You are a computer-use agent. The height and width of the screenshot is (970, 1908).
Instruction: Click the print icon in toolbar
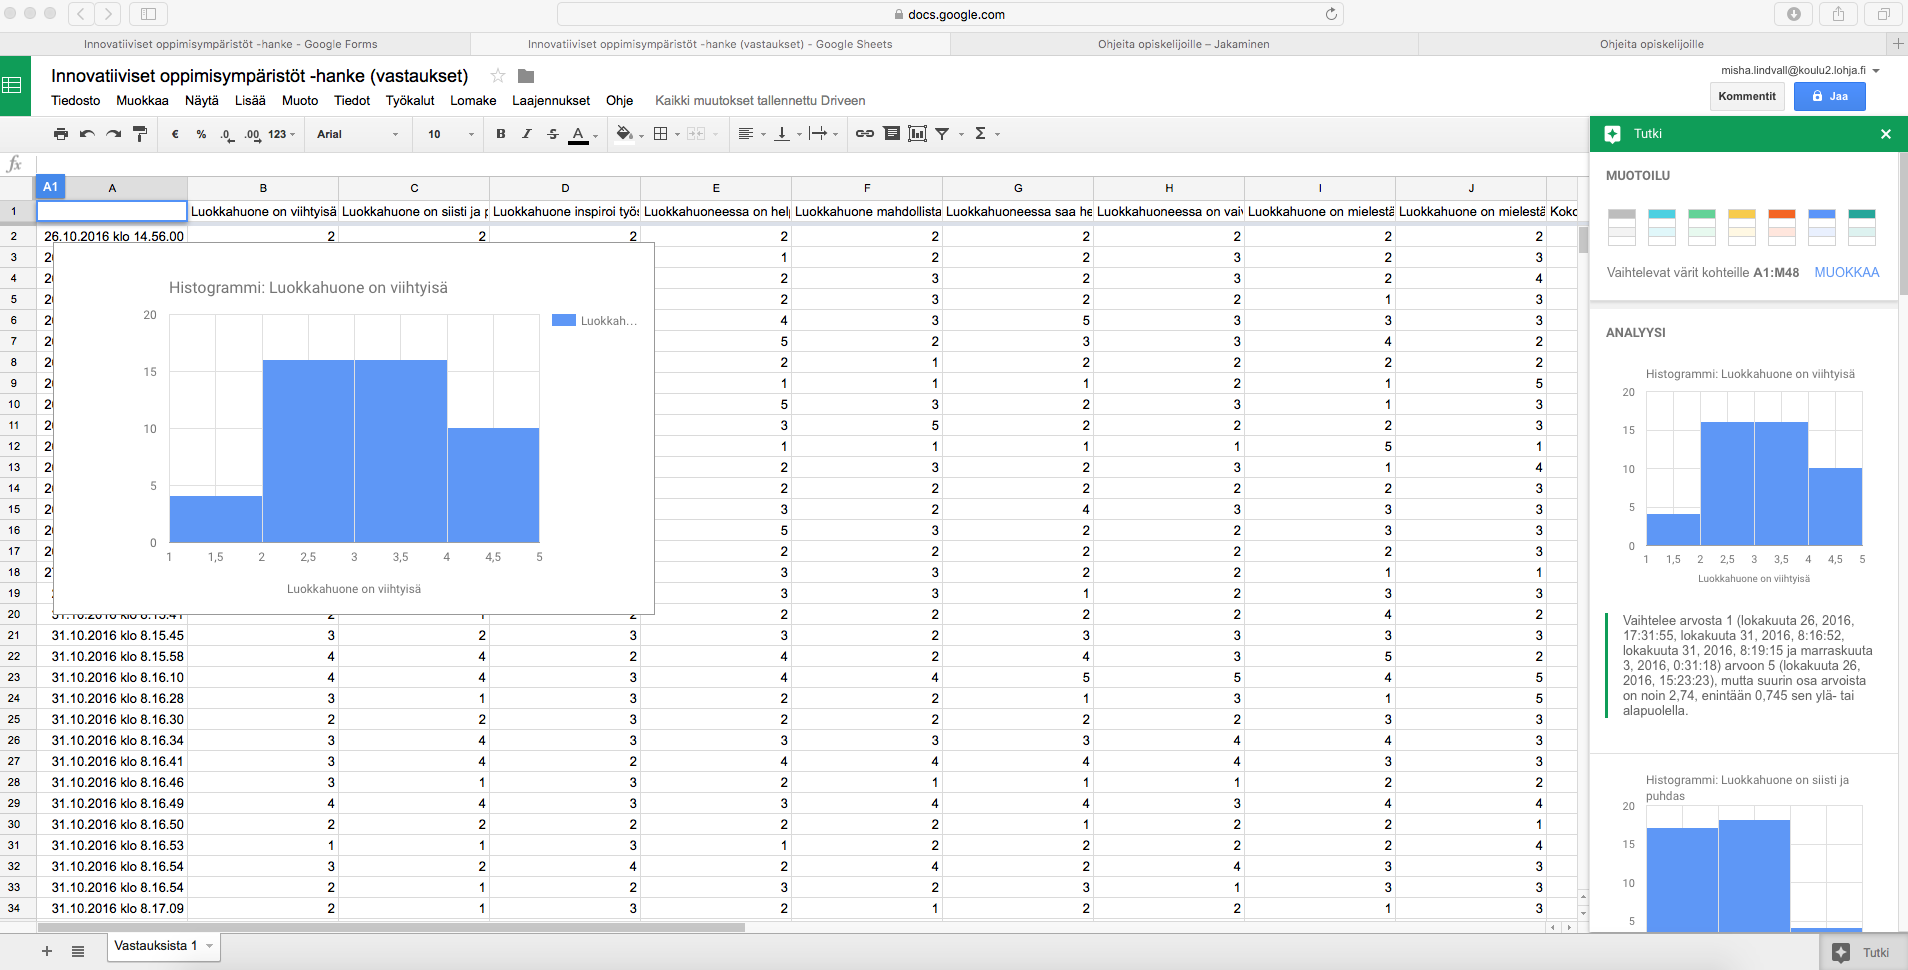click(x=61, y=134)
